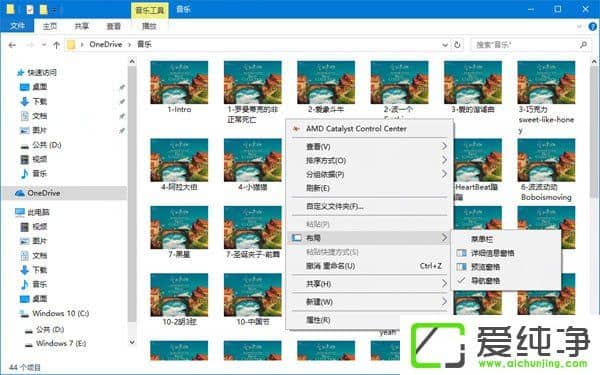Open 图片 under 此电脑
The height and width of the screenshot is (375, 600).
pos(34,241)
